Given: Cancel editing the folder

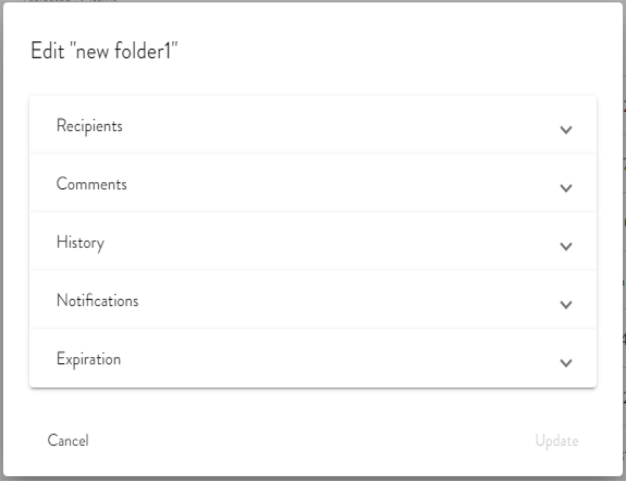Looking at the screenshot, I should point(68,440).
